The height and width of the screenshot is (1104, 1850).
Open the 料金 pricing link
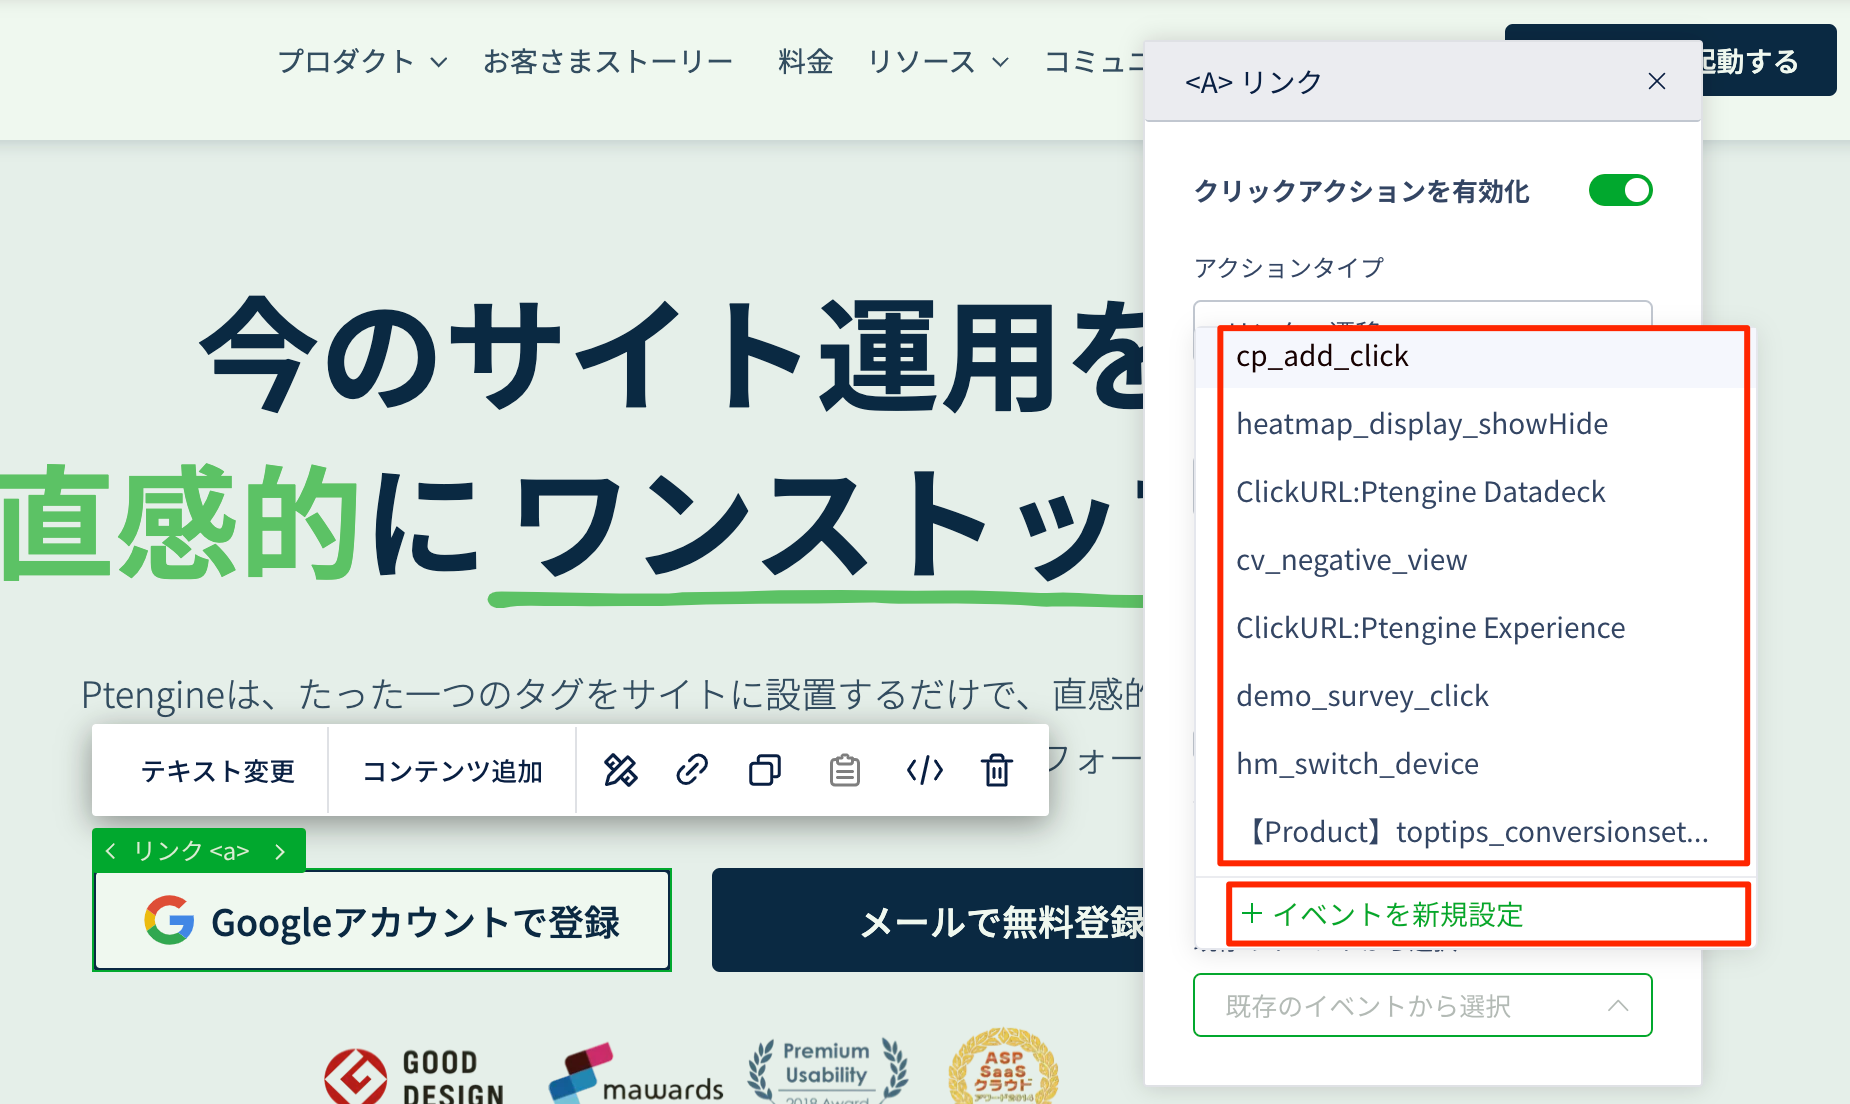pos(805,62)
